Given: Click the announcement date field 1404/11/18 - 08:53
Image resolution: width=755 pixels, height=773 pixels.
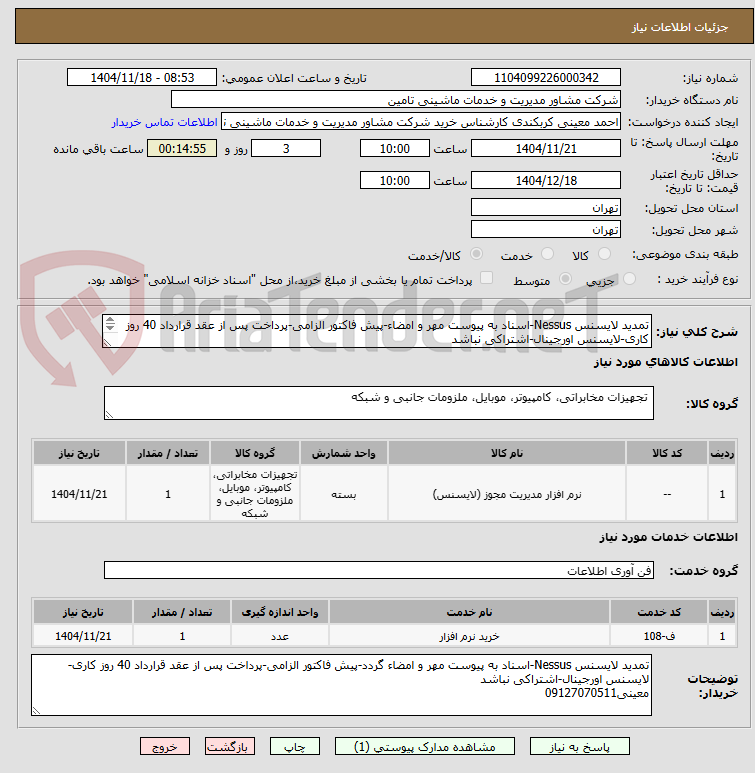Looking at the screenshot, I should click(142, 77).
